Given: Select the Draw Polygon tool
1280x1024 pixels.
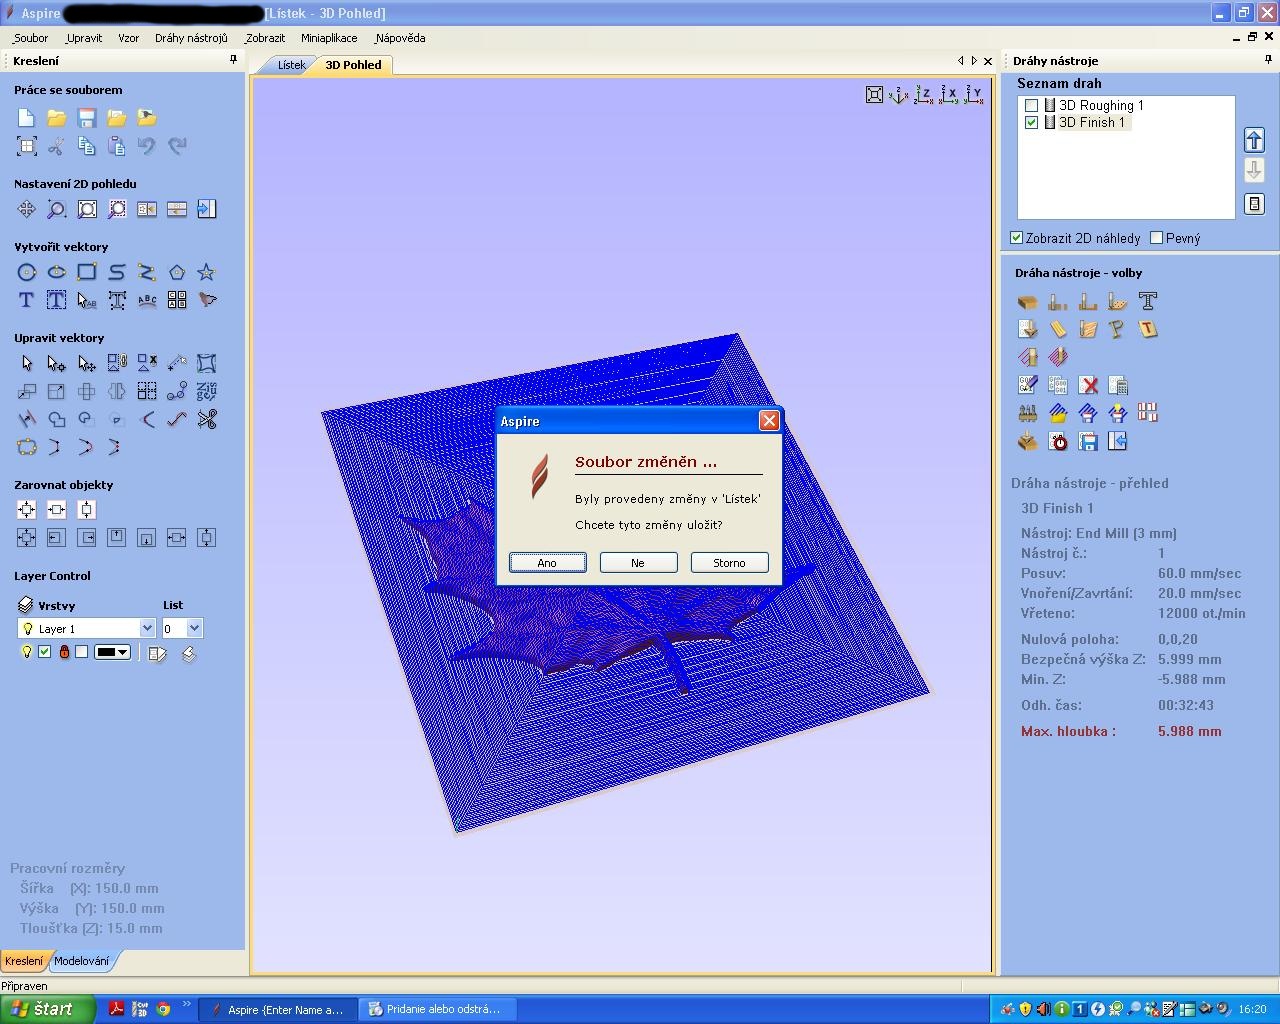Looking at the screenshot, I should click(177, 272).
